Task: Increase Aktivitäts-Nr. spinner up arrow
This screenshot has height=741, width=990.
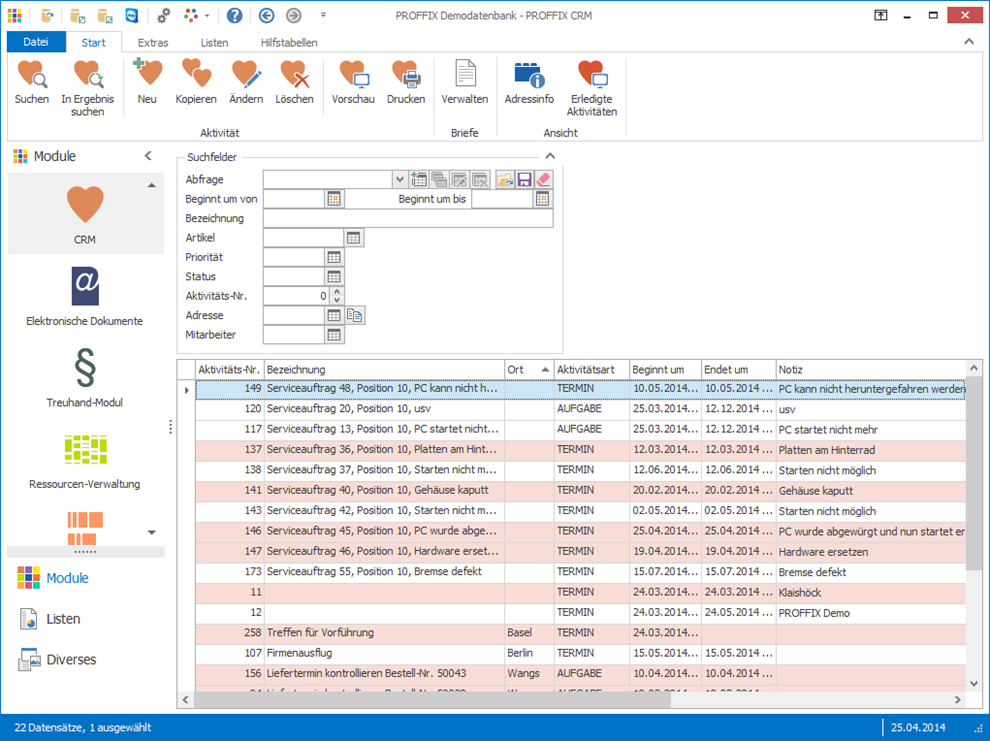Action: tap(337, 292)
